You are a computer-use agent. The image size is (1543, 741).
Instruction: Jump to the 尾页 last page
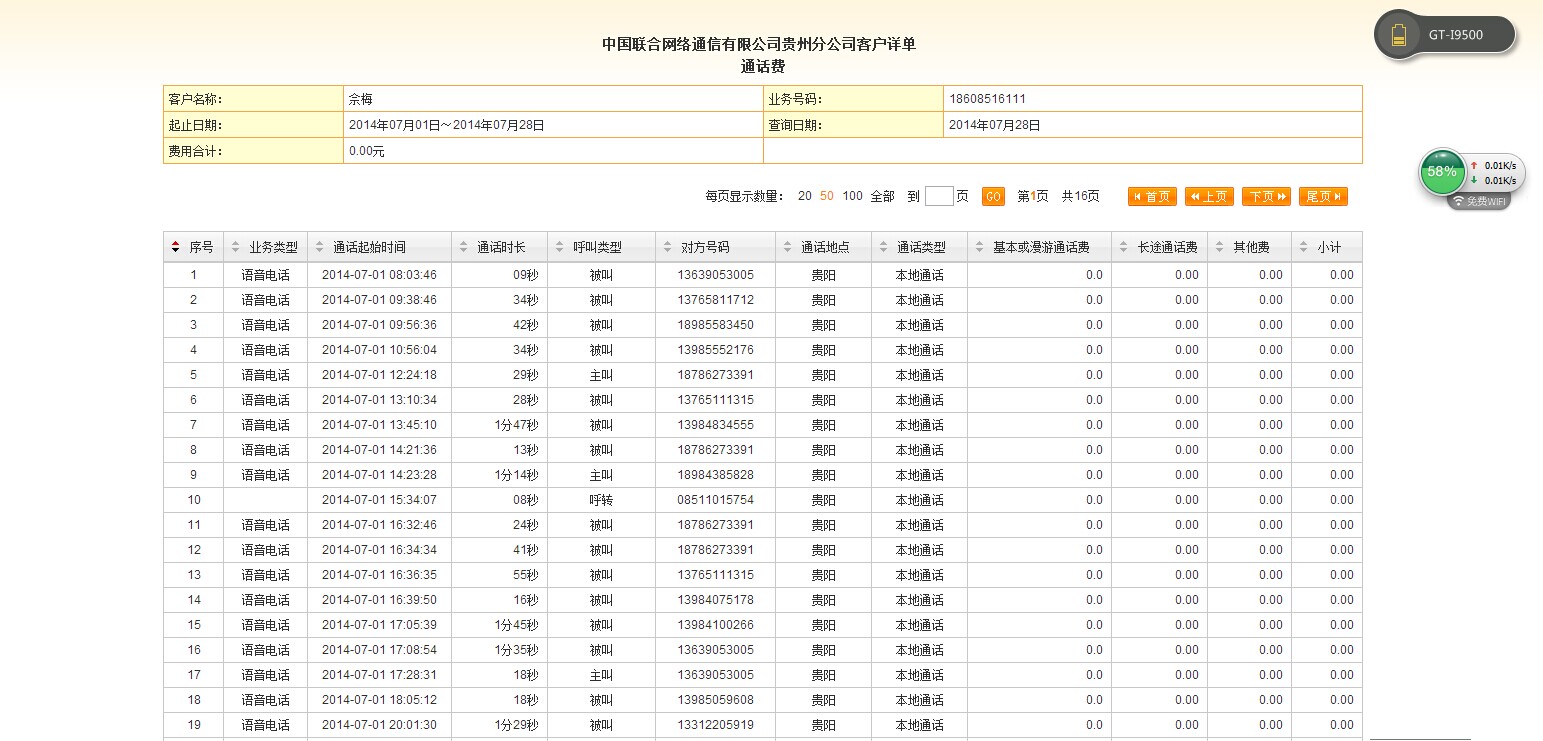pyautogui.click(x=1323, y=197)
